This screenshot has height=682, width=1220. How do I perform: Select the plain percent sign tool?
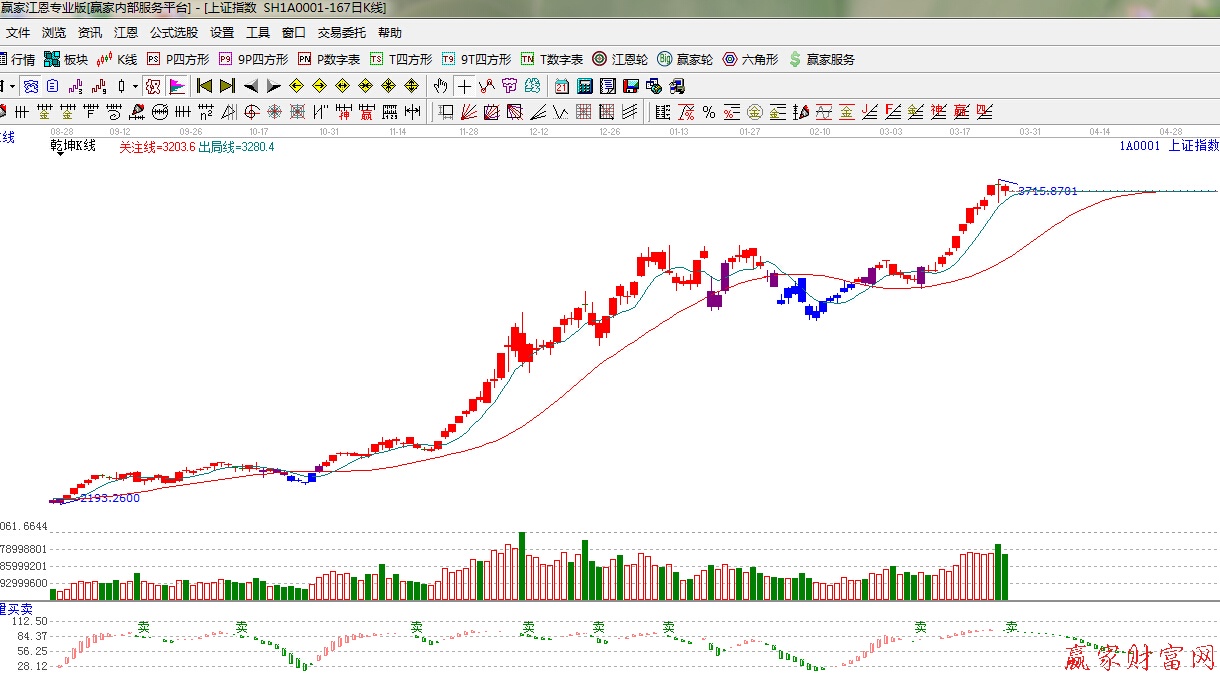(x=708, y=112)
